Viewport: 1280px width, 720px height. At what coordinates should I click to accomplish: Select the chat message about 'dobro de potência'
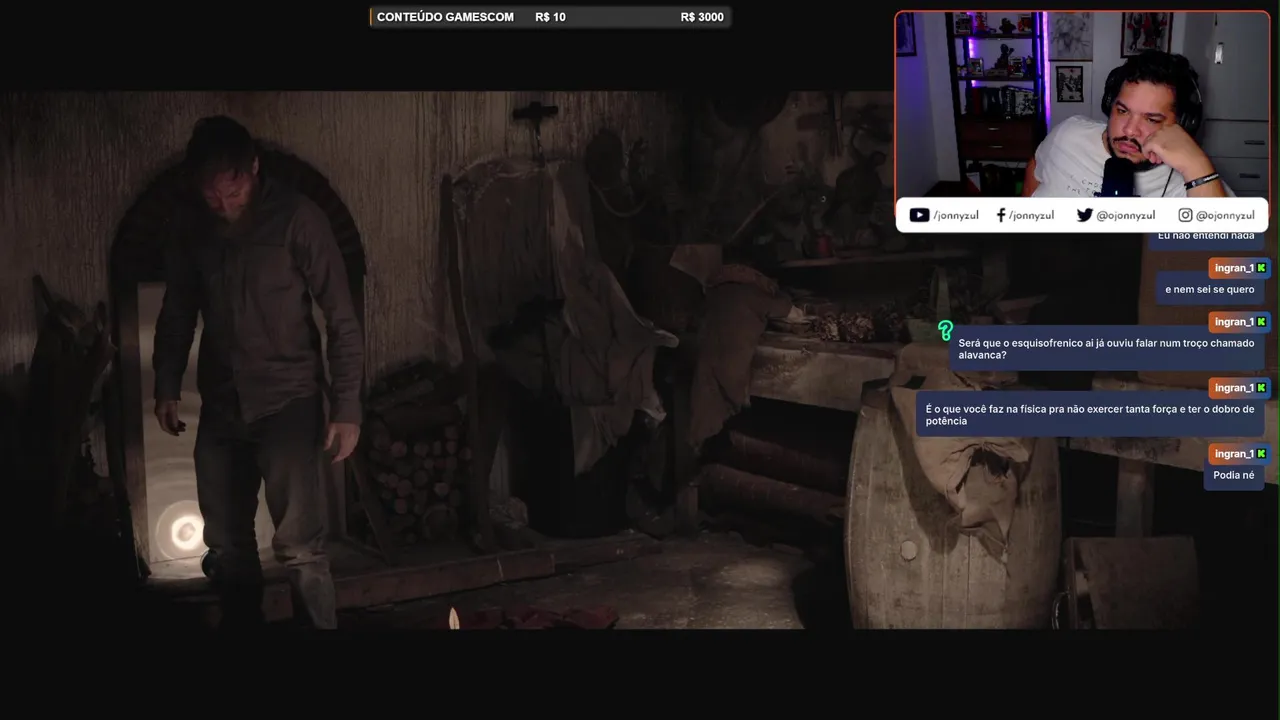pos(1090,415)
